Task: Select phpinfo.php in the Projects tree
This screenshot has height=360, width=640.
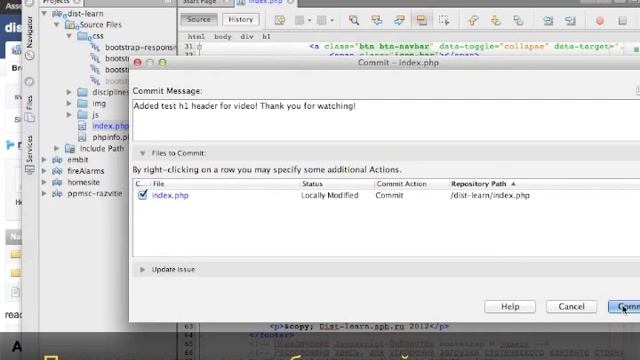Action: click(110, 137)
